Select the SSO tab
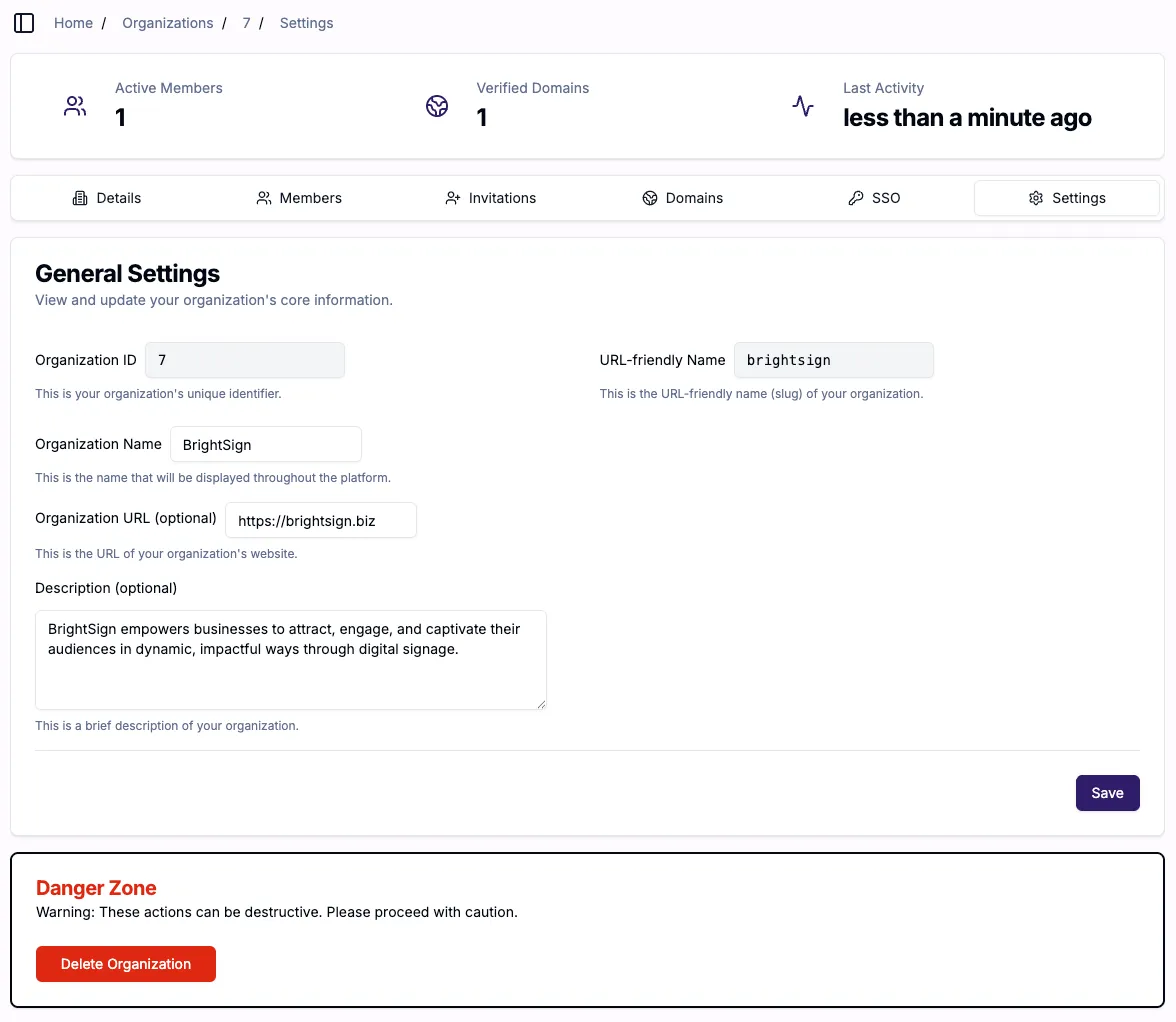The image size is (1176, 1022). [x=874, y=198]
